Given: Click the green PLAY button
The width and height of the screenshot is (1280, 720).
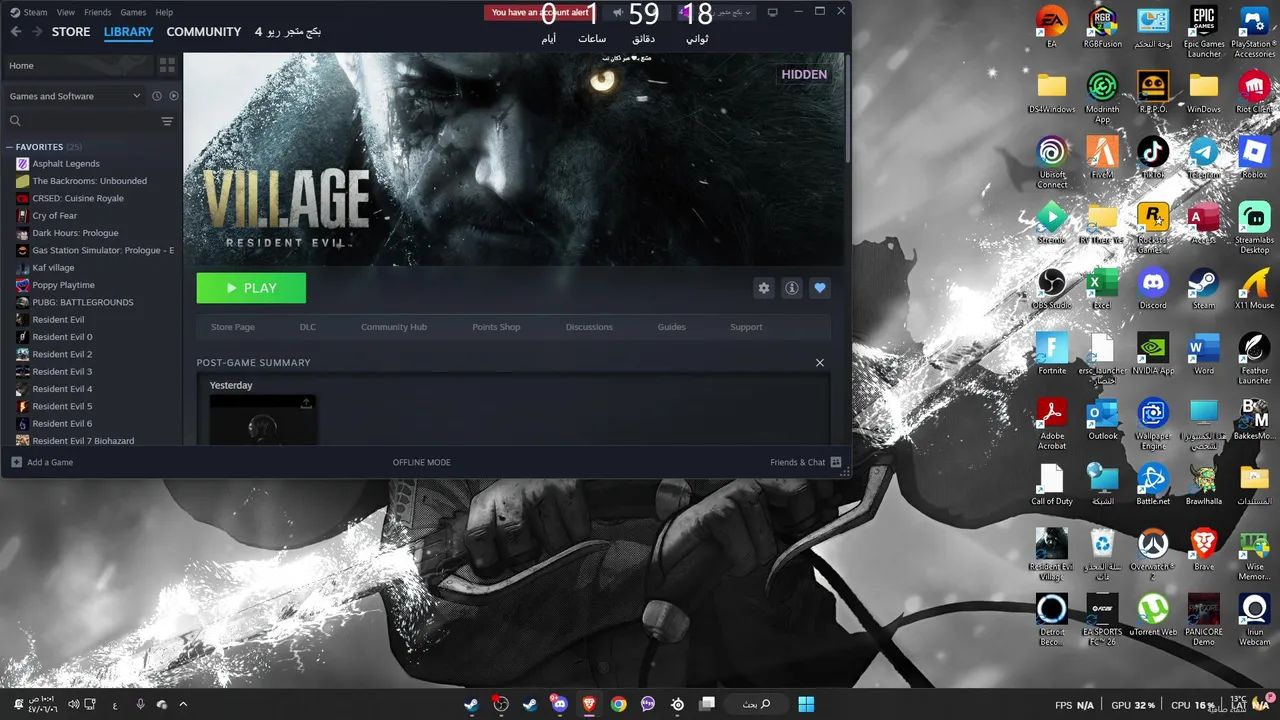Looking at the screenshot, I should coord(251,288).
